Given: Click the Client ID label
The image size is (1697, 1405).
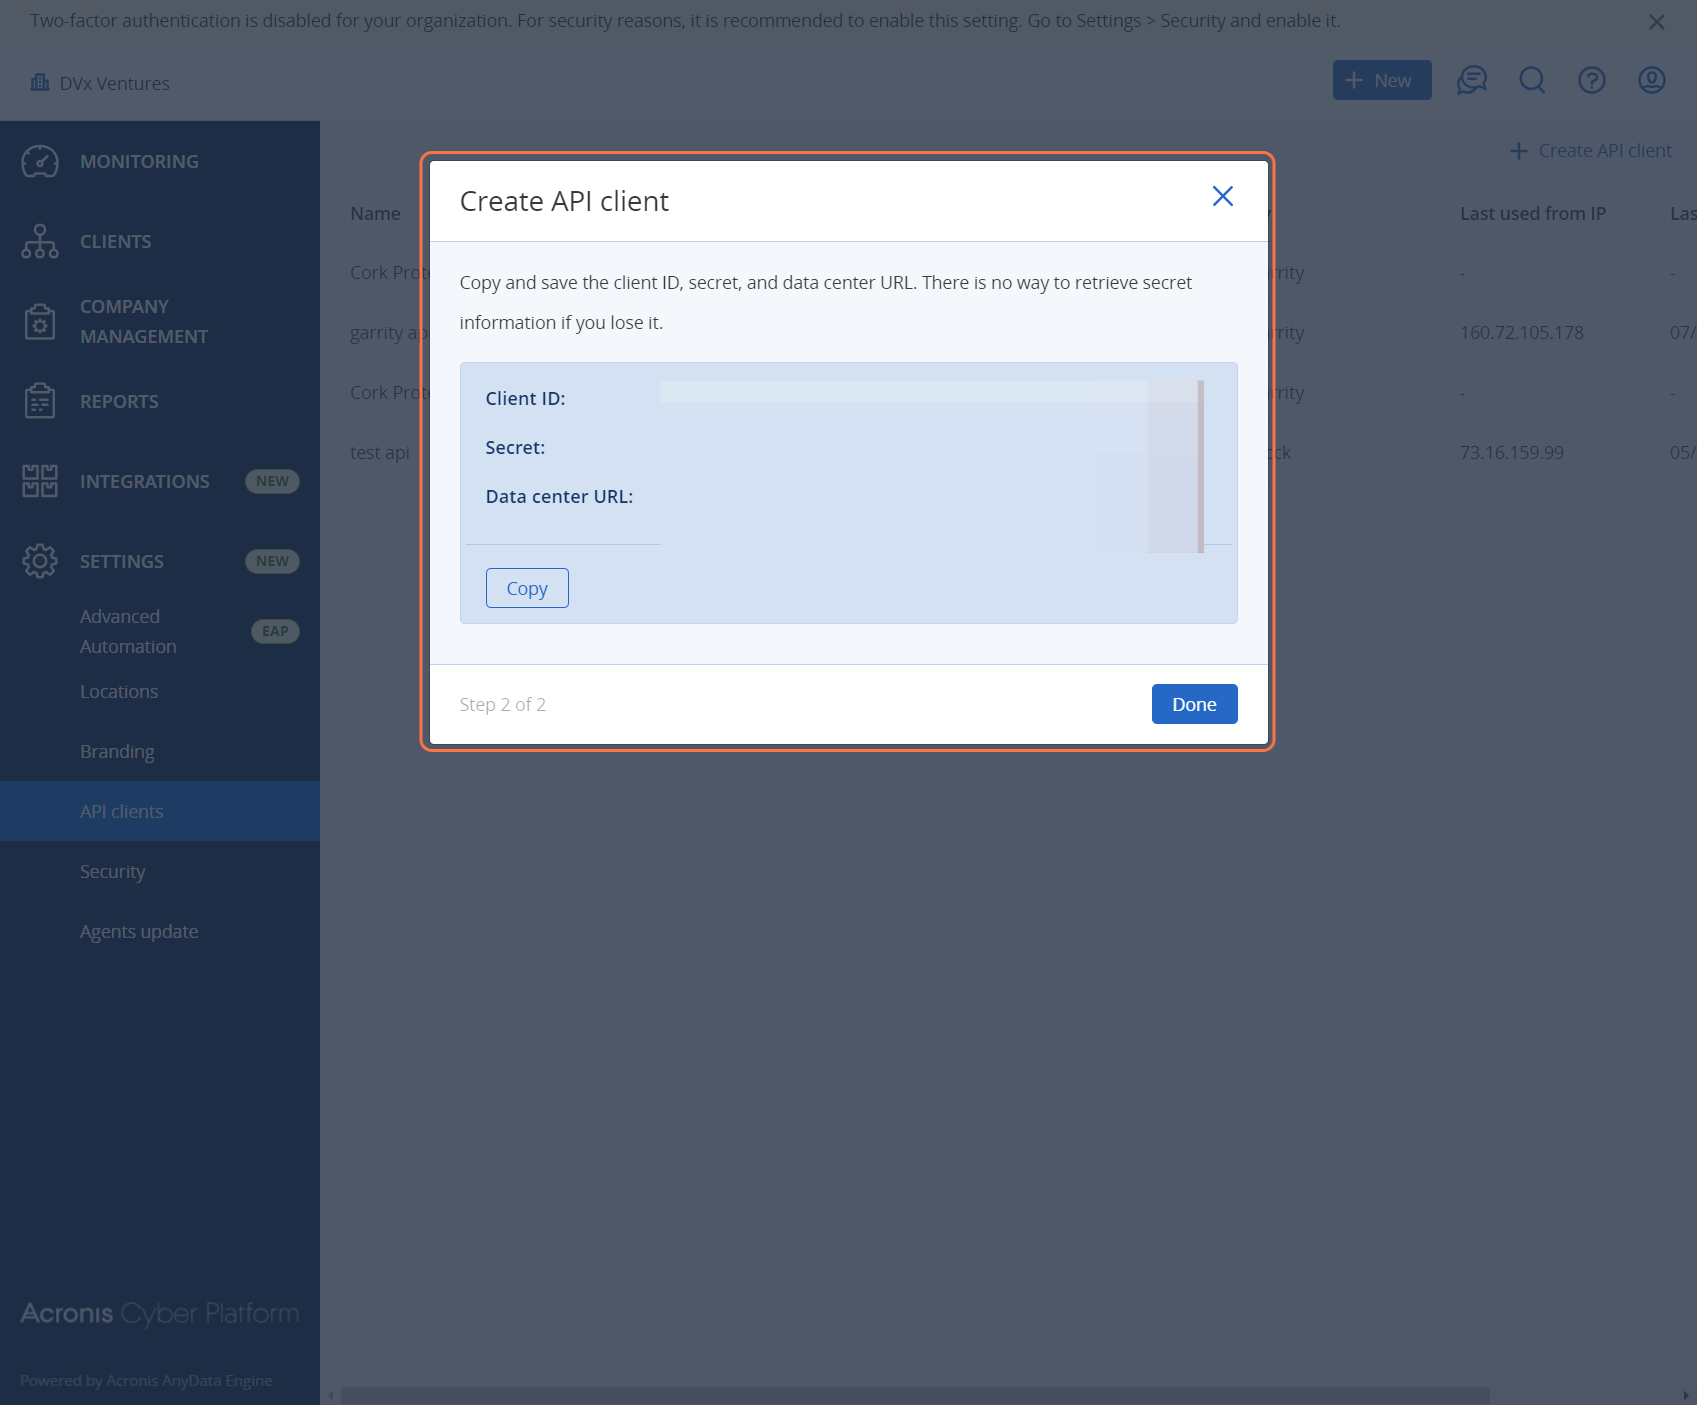Looking at the screenshot, I should [525, 398].
